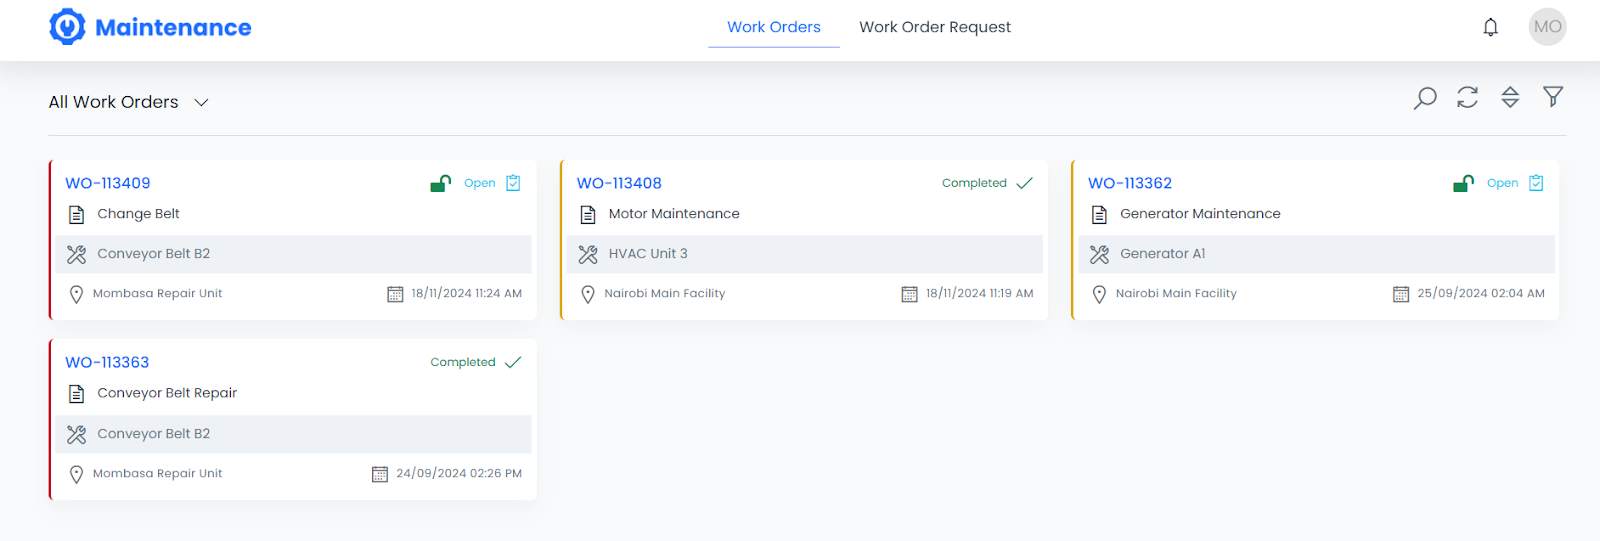Click the Open status on WO-113409
Screen dimensions: 1600x541
coord(480,183)
